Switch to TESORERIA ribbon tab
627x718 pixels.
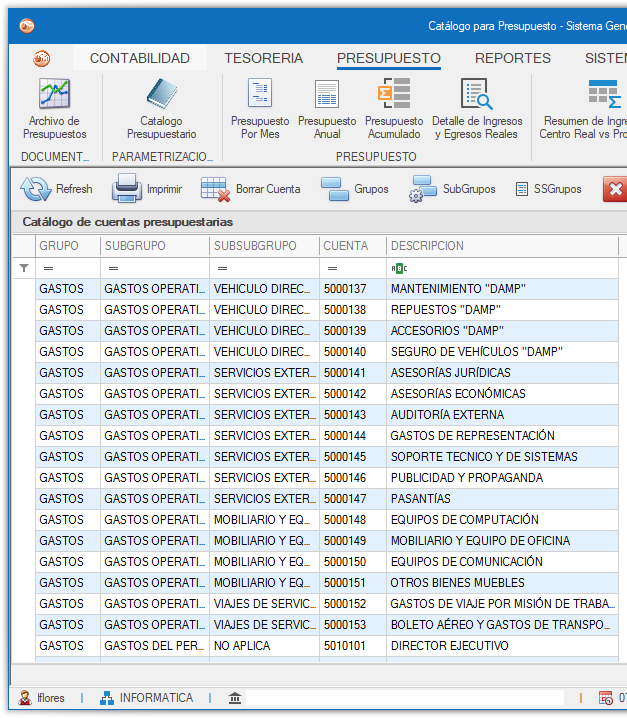[263, 58]
